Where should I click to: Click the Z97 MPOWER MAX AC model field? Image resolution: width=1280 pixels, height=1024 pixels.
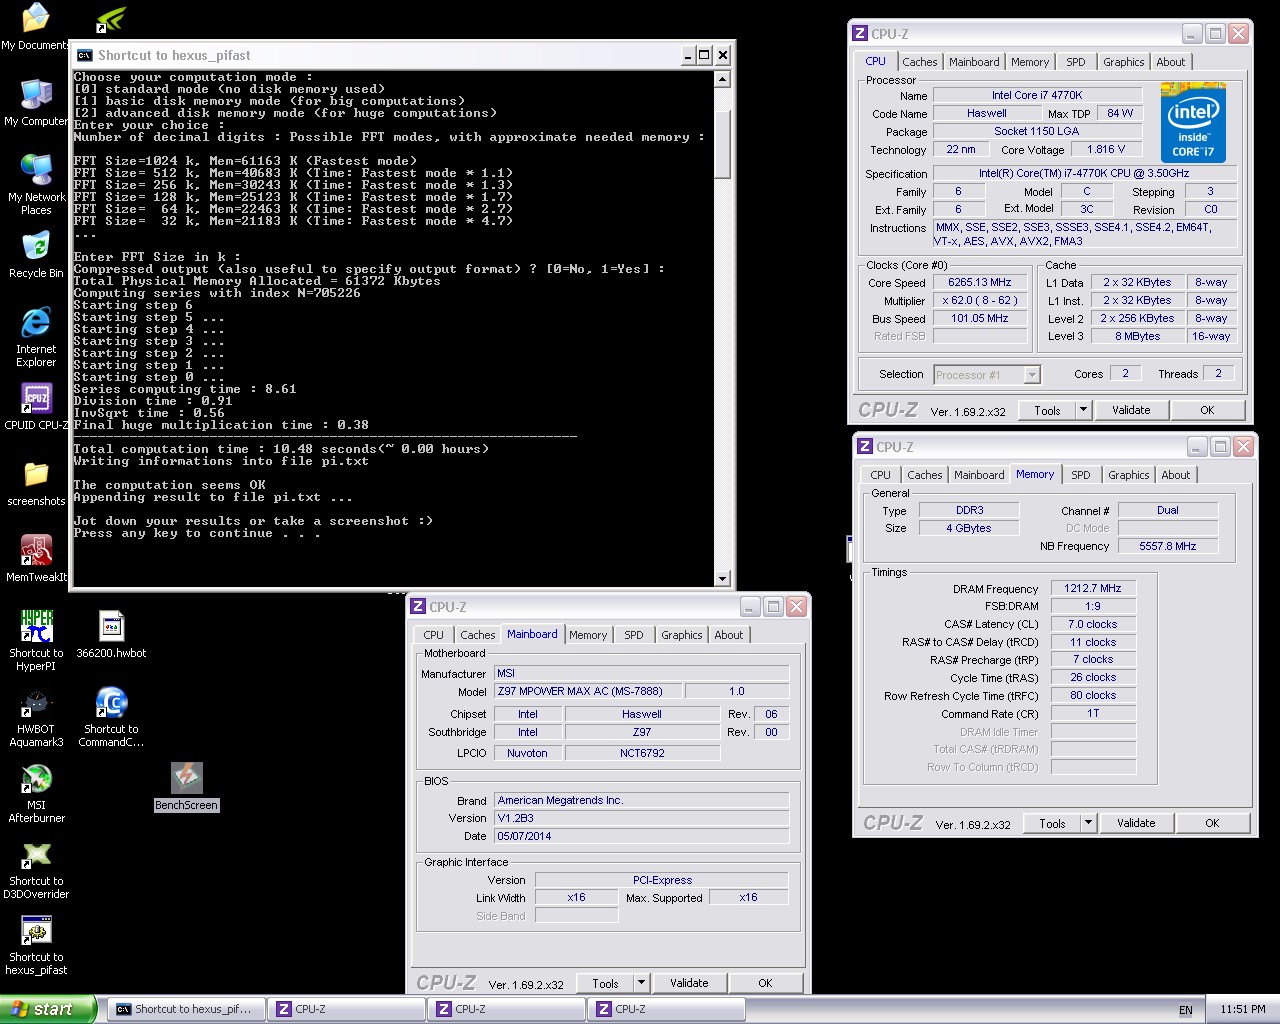(588, 691)
